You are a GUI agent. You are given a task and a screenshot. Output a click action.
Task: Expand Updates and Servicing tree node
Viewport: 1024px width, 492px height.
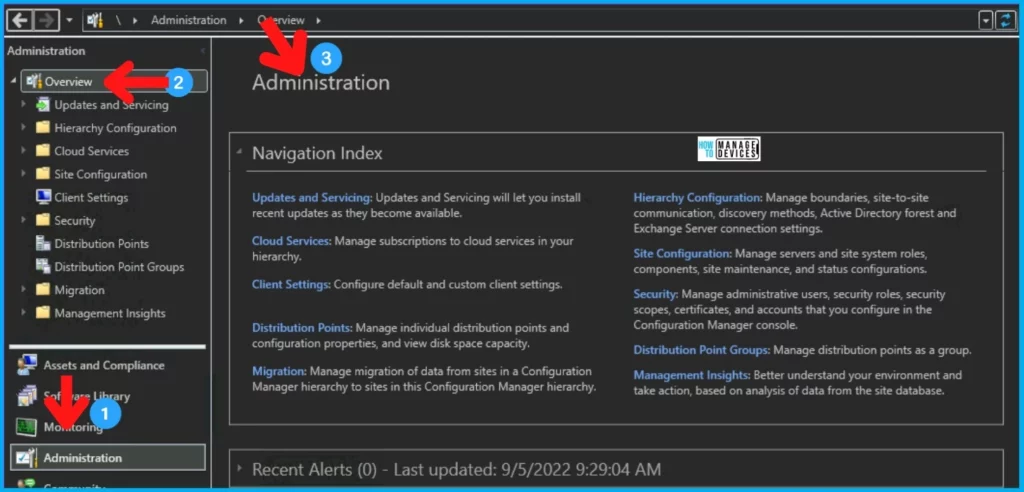[24, 105]
